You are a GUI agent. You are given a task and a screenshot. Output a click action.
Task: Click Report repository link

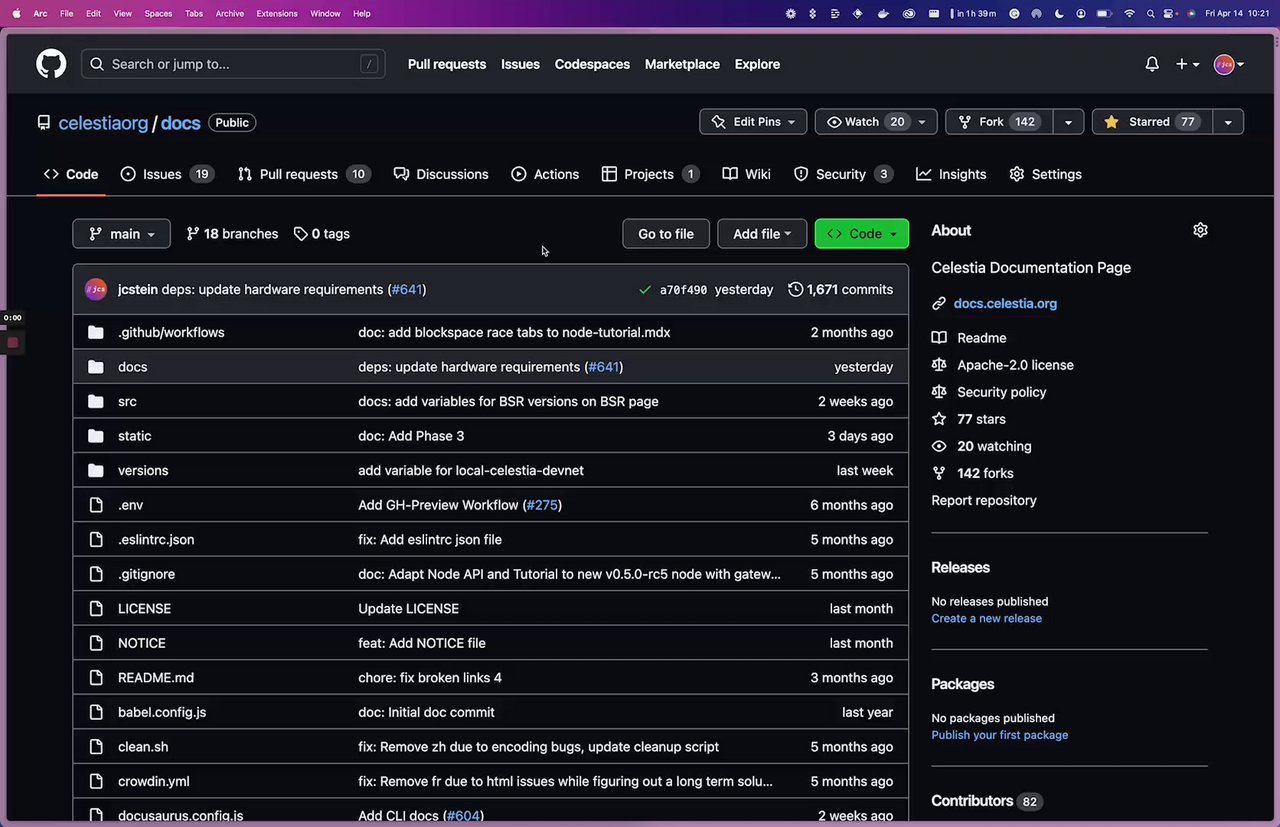tap(984, 500)
